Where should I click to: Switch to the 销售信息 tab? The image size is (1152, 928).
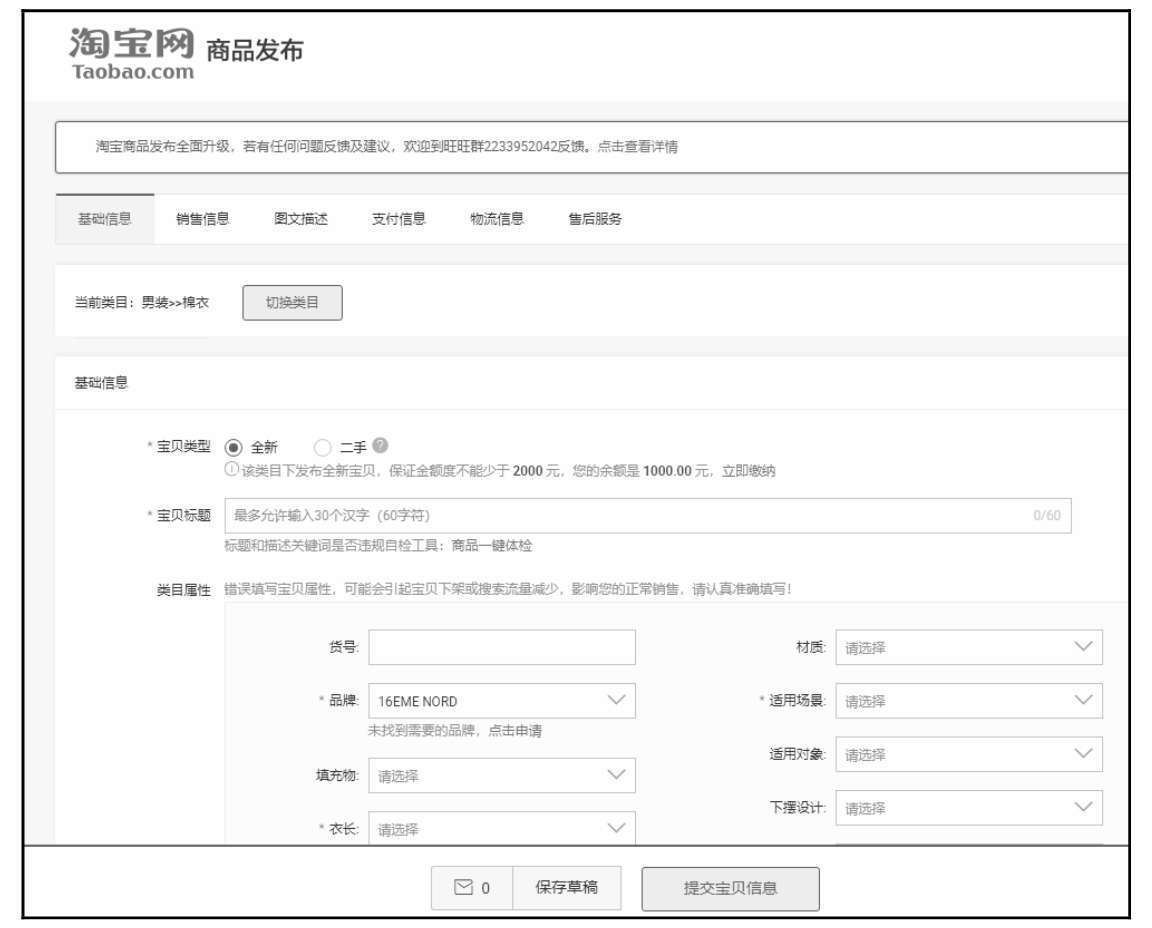[x=203, y=220]
